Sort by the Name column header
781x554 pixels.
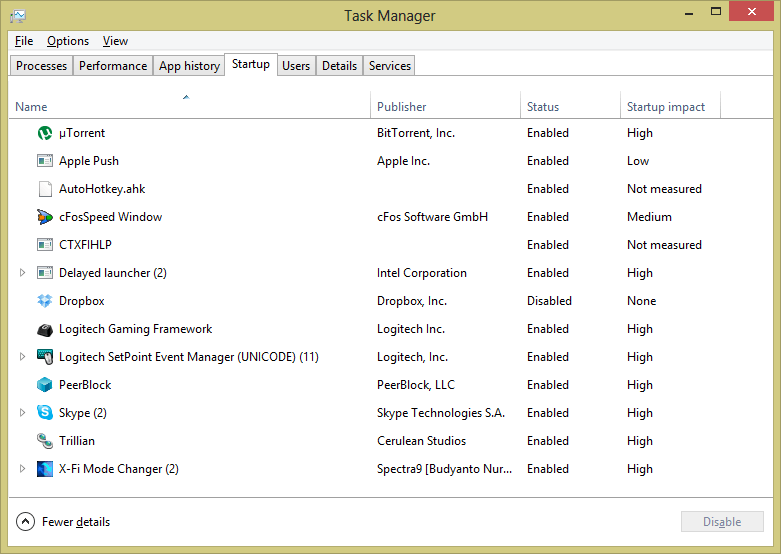[189, 105]
